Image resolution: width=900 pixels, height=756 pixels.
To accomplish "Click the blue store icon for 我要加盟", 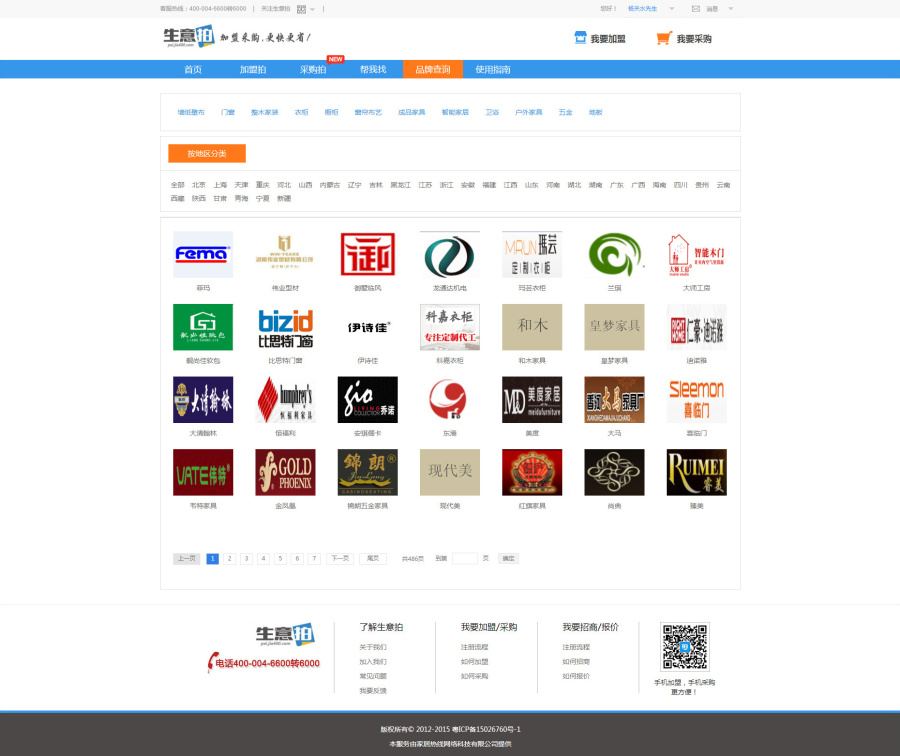I will click(580, 38).
